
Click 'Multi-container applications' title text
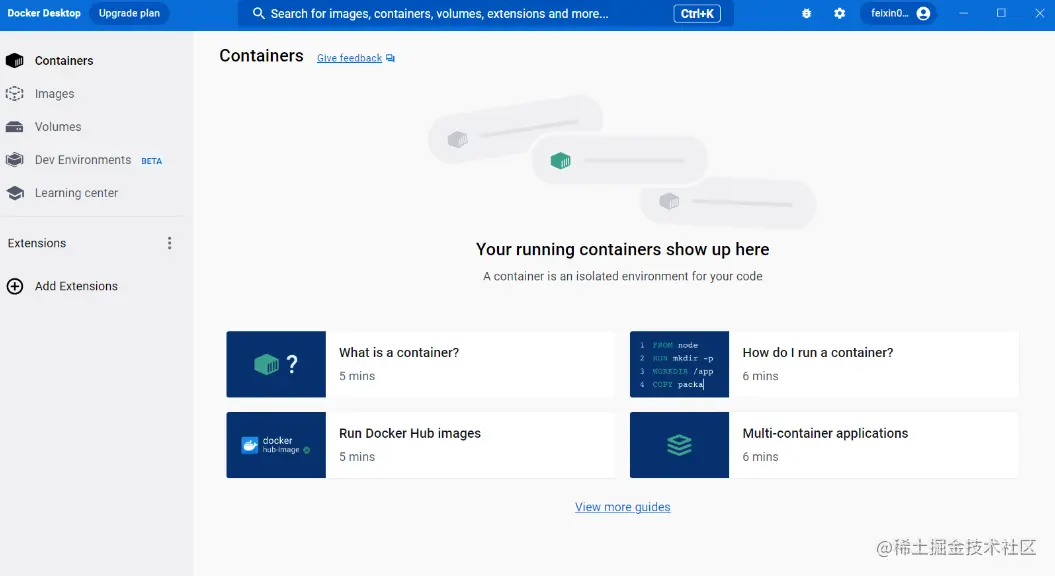pyautogui.click(x=825, y=433)
